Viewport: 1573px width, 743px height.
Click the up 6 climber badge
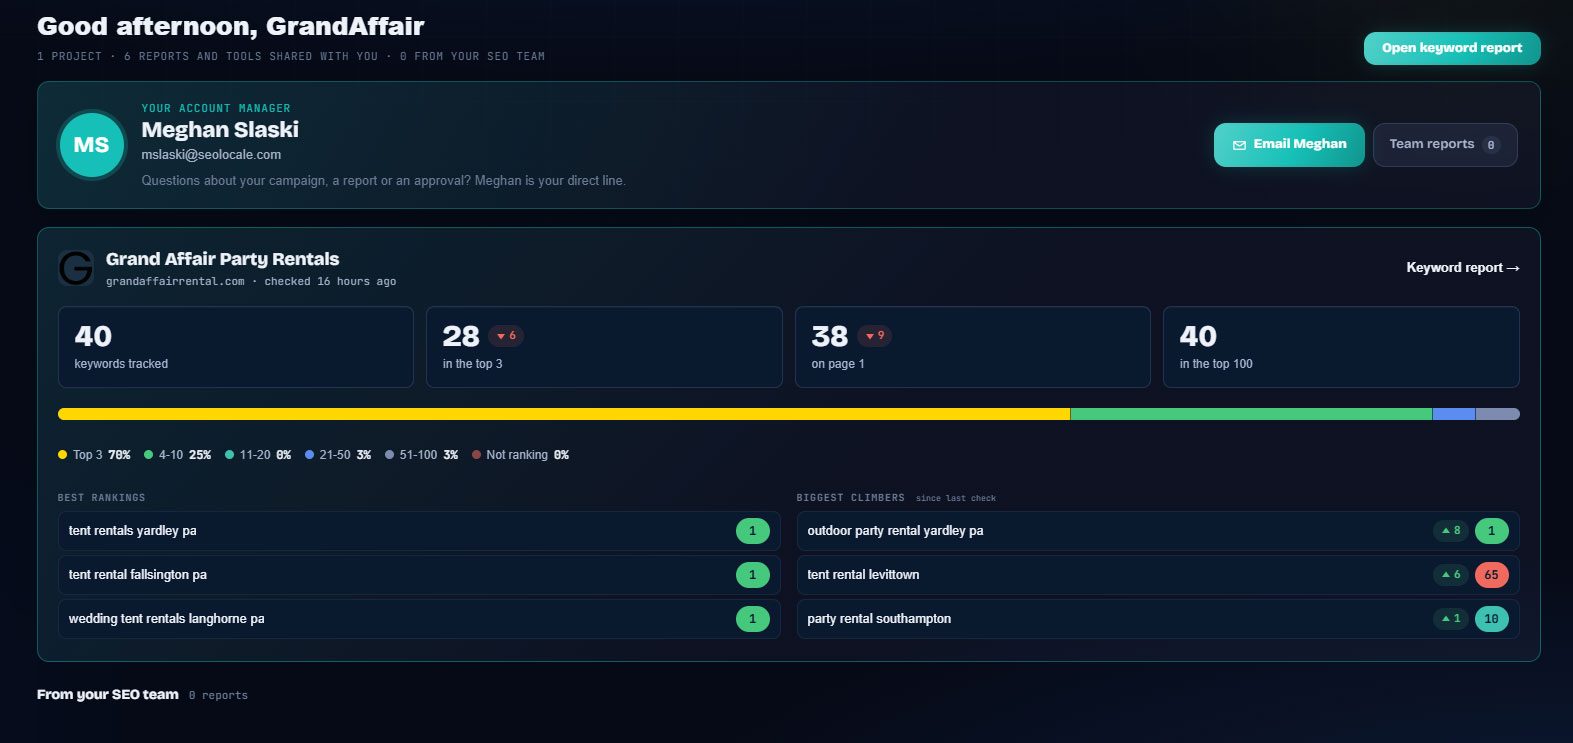coord(1451,575)
